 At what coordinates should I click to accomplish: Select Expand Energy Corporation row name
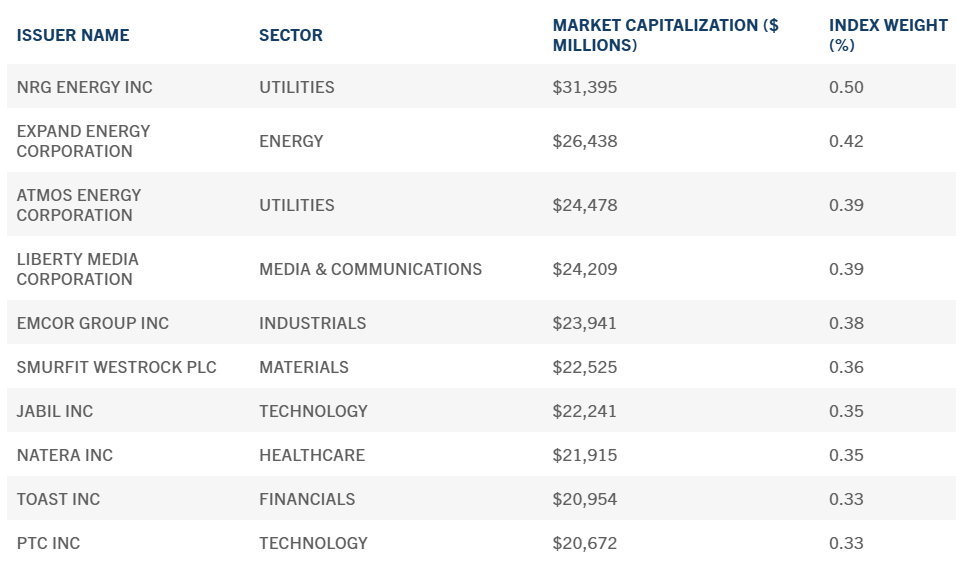coord(83,141)
